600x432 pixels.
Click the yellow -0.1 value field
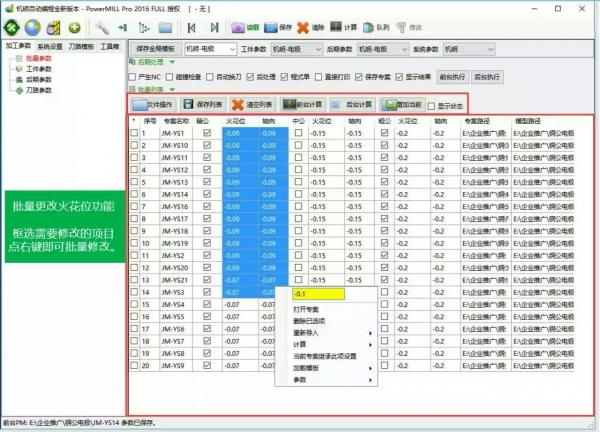[x=317, y=295]
